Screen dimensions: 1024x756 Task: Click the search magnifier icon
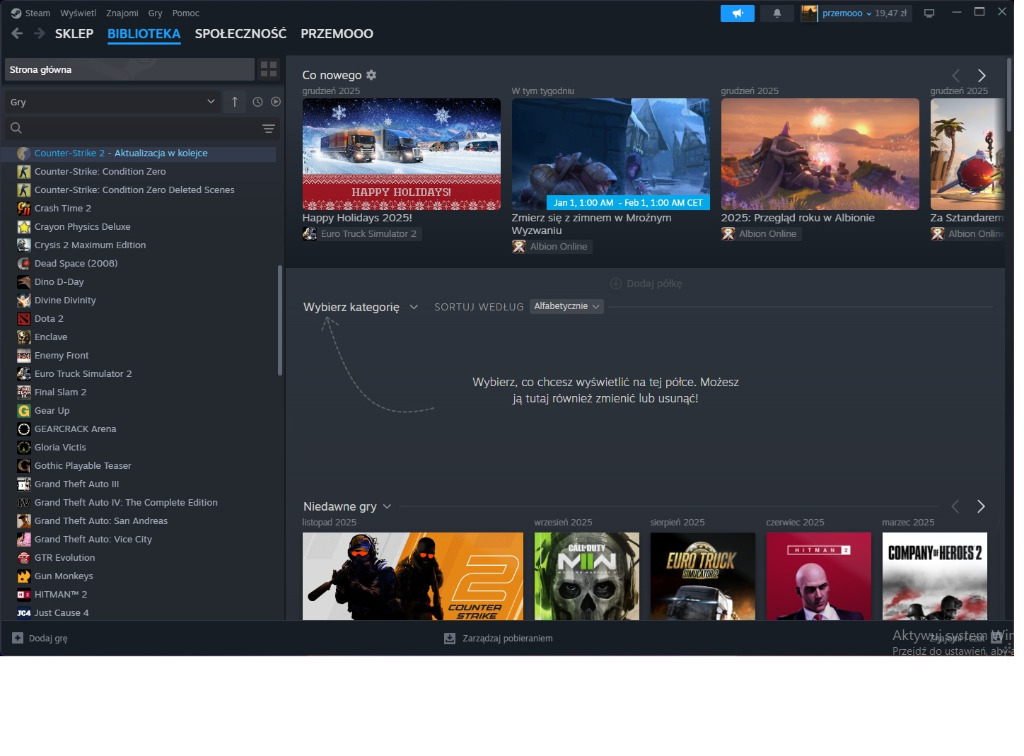16,129
